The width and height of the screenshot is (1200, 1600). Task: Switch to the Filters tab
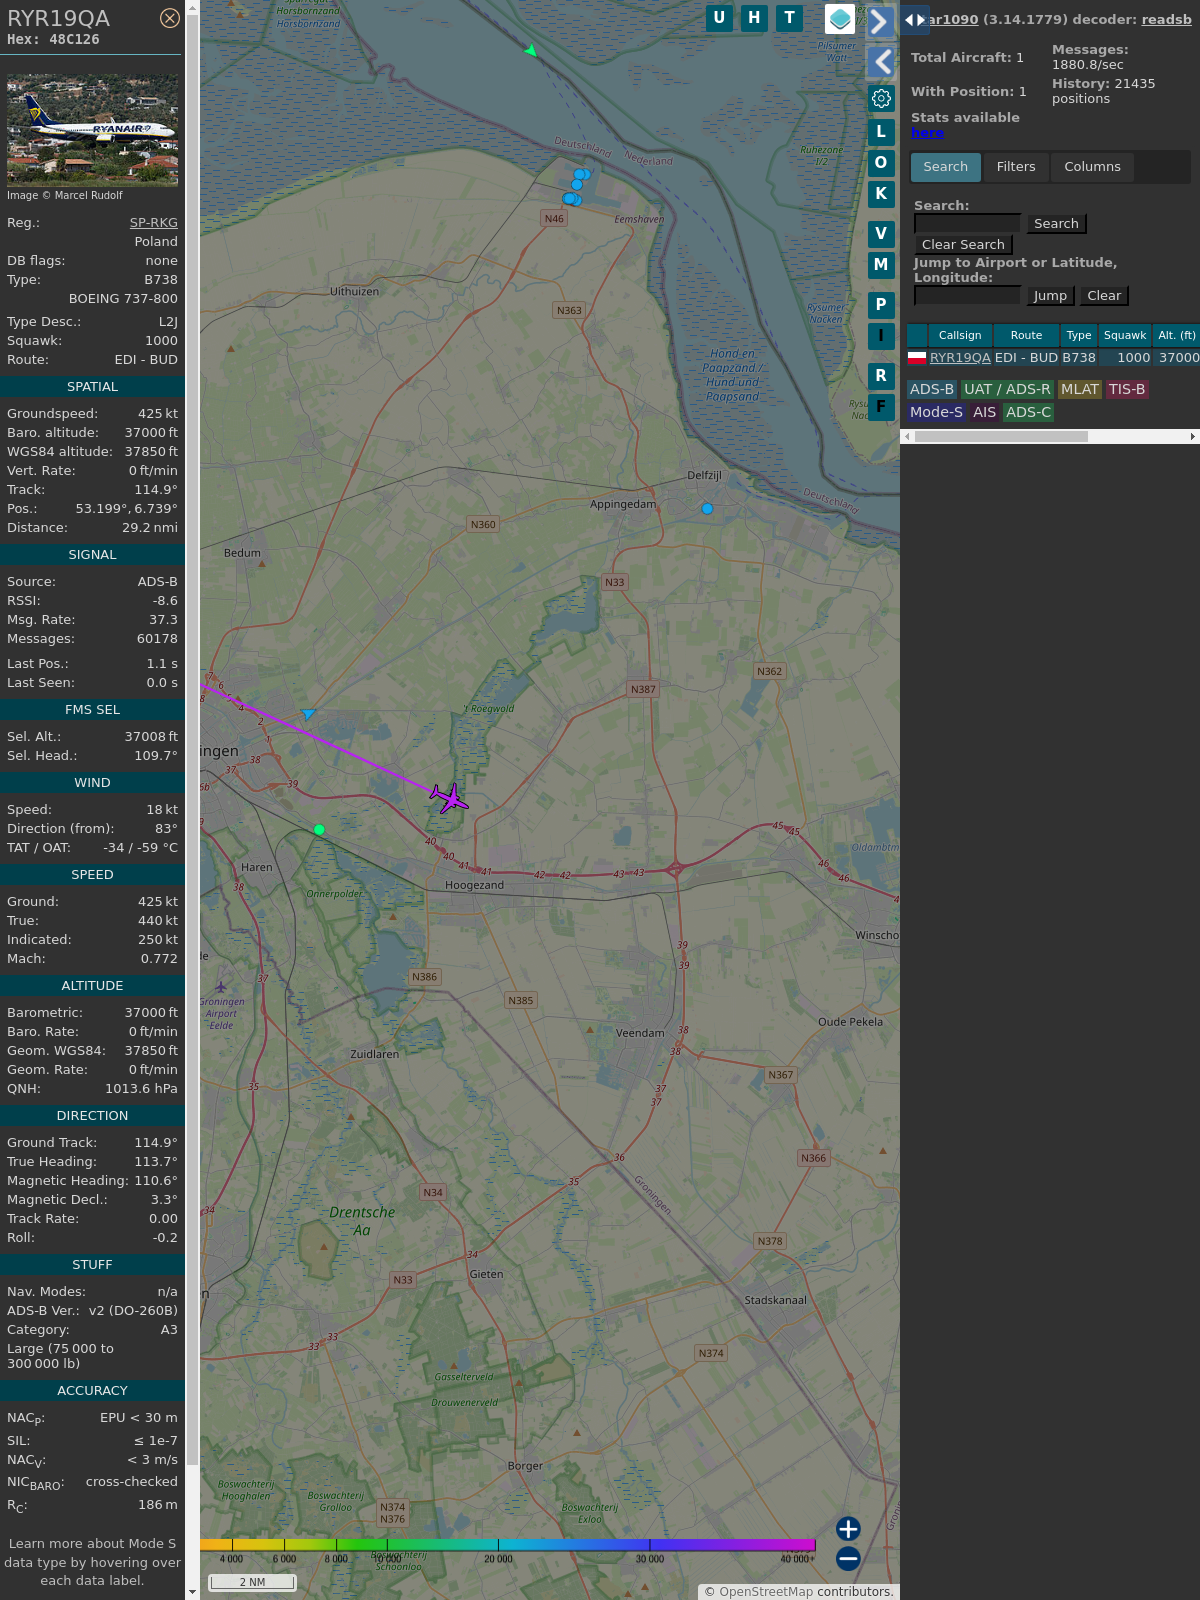coord(1015,167)
